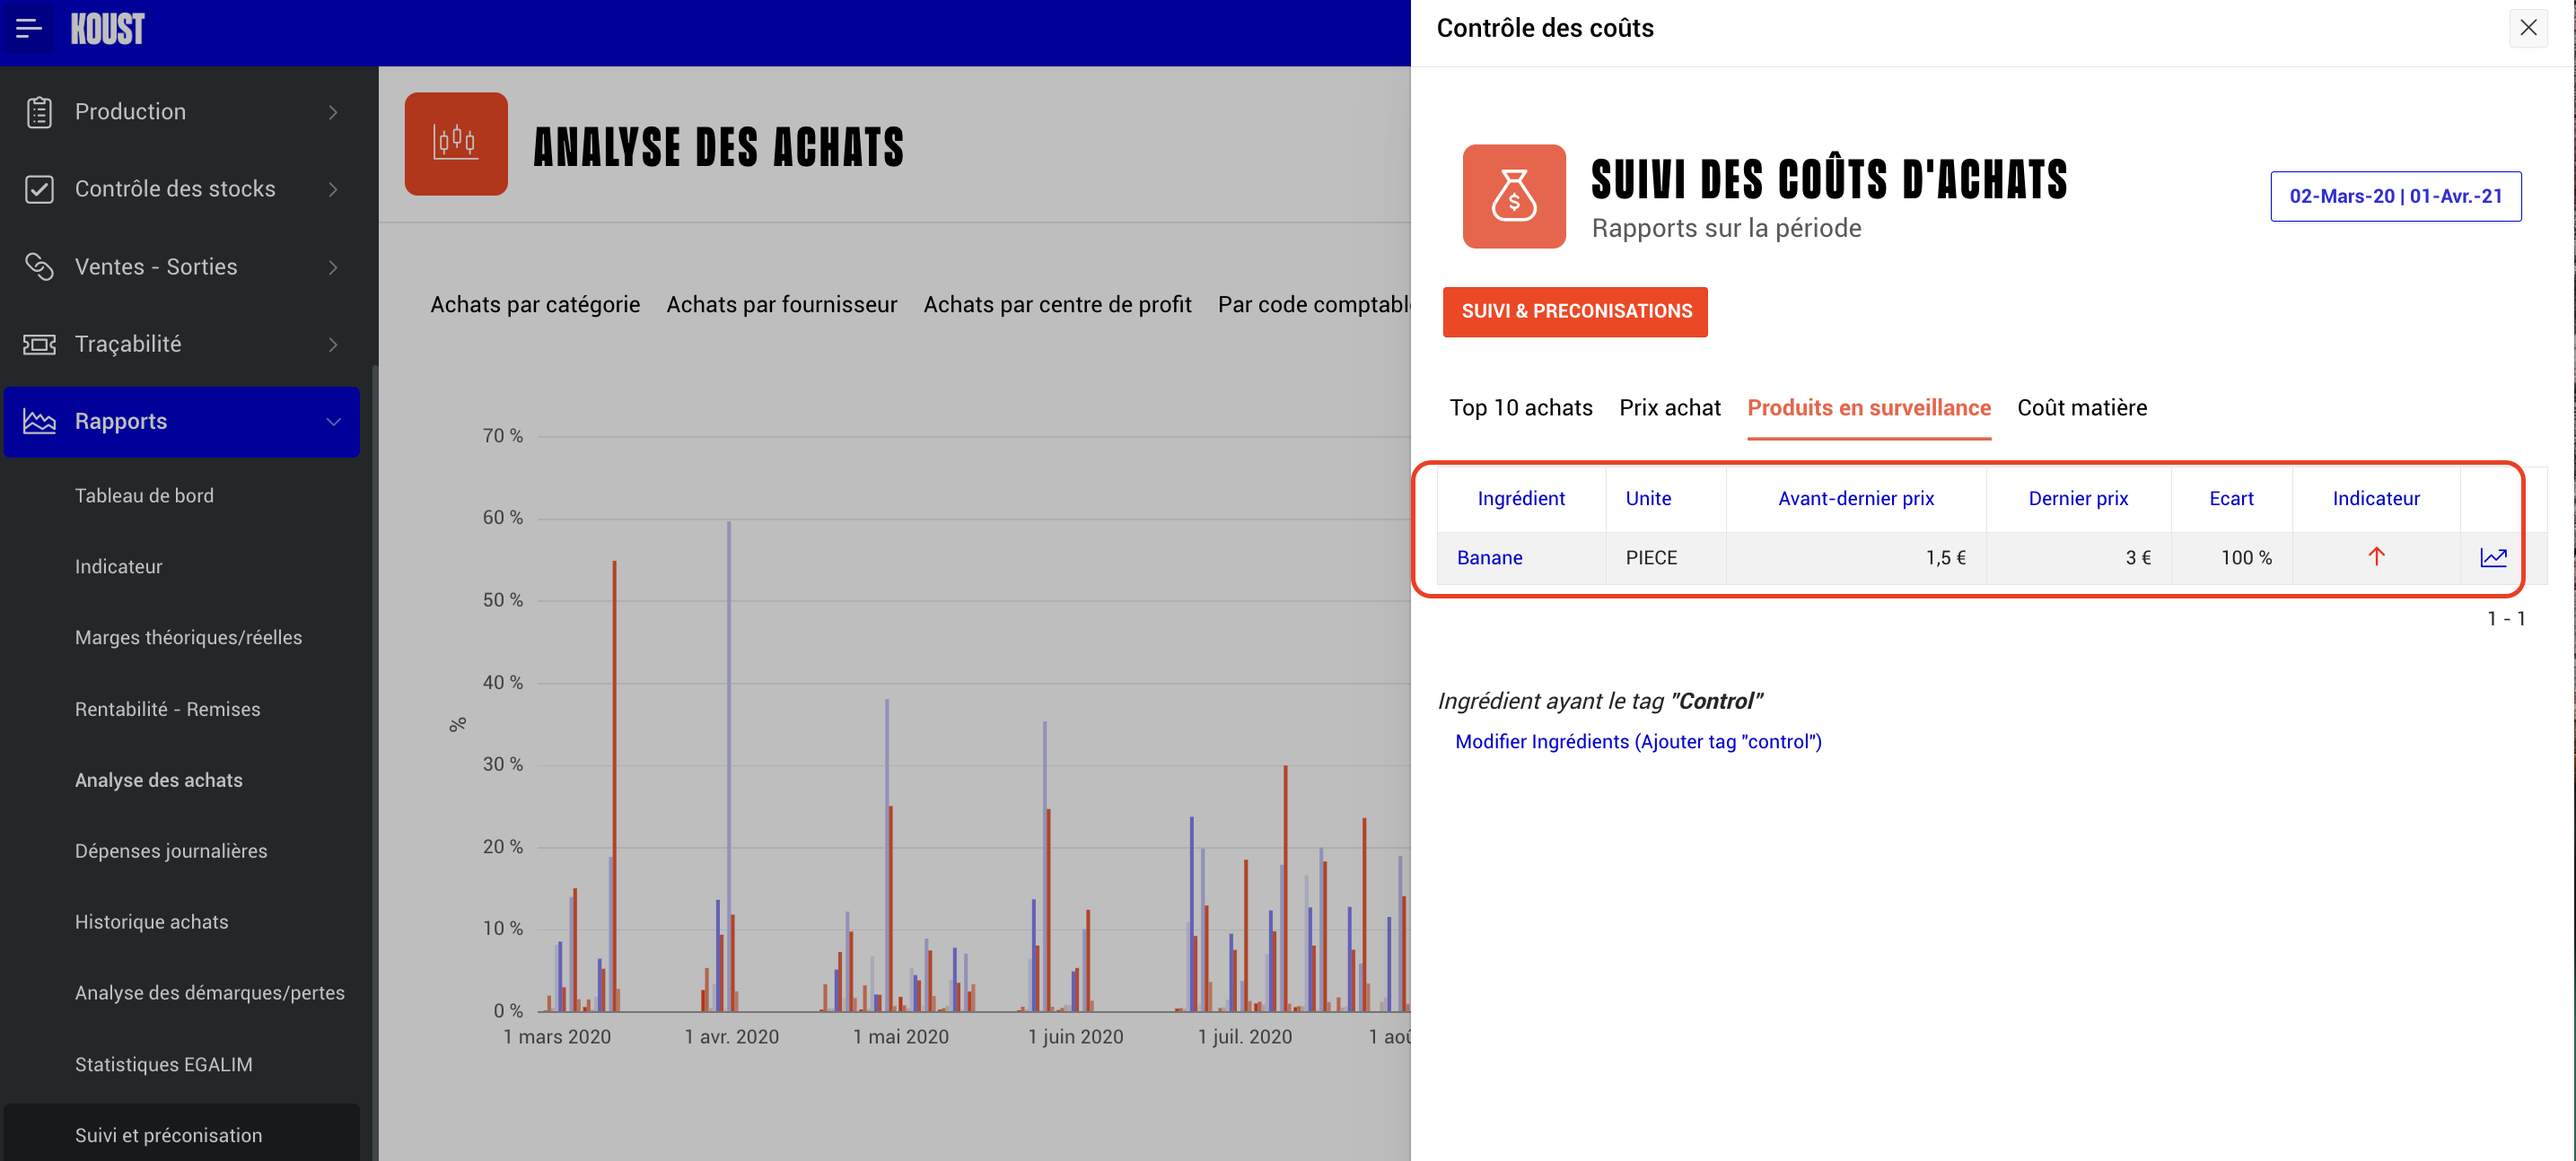
Task: Open the hamburger menu icon
Action: [29, 29]
